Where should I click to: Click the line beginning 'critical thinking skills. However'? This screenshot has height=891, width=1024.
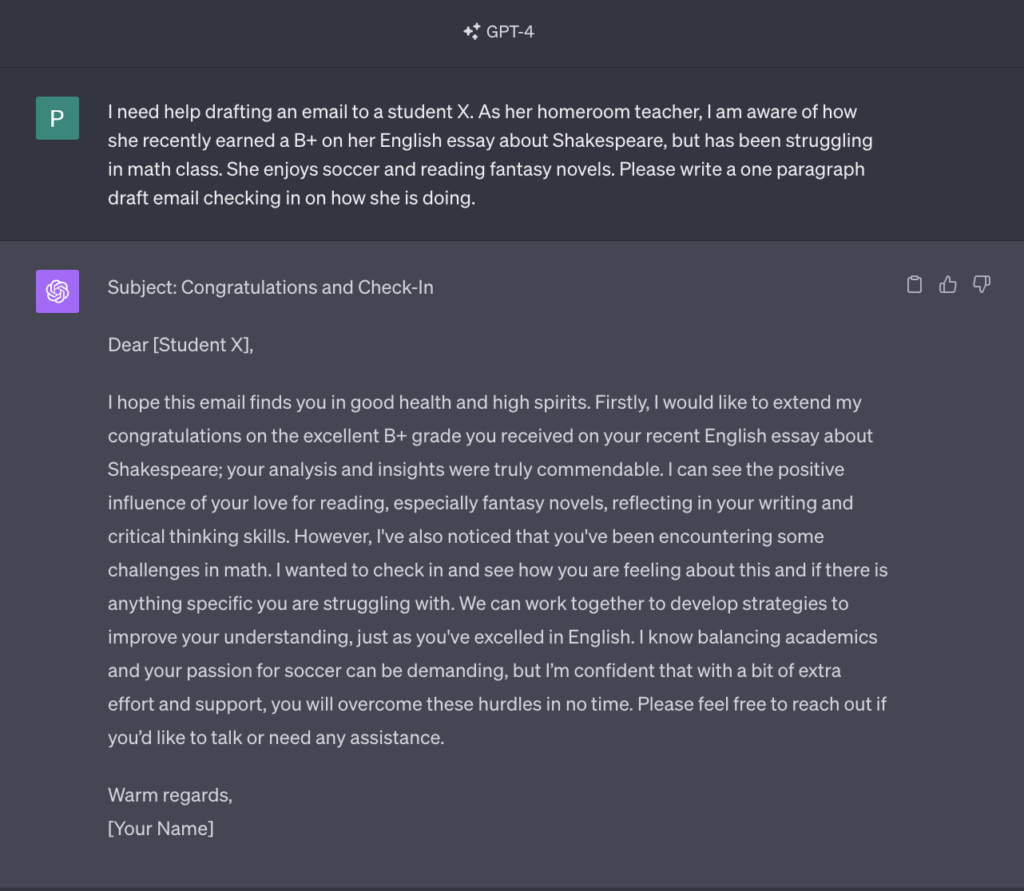[466, 536]
